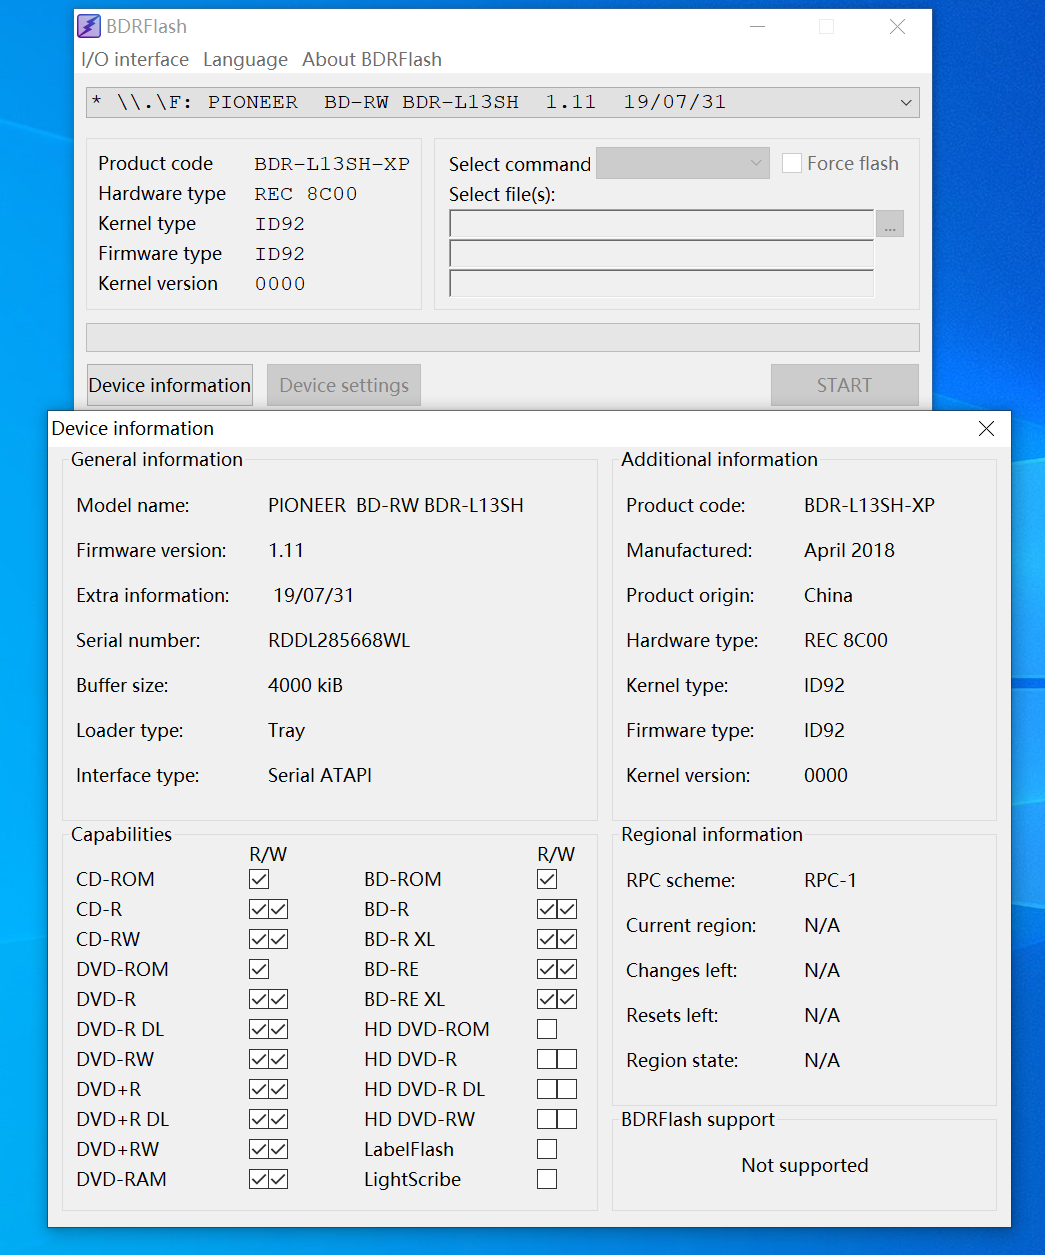This screenshot has height=1255, width=1045.
Task: Close the Device information dialog
Action: 986,428
